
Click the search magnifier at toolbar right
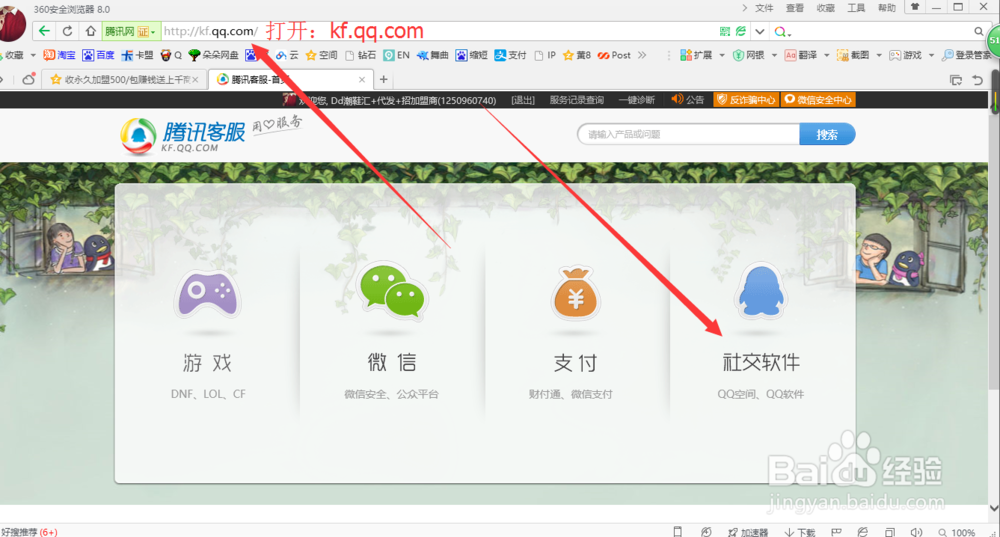(x=978, y=31)
